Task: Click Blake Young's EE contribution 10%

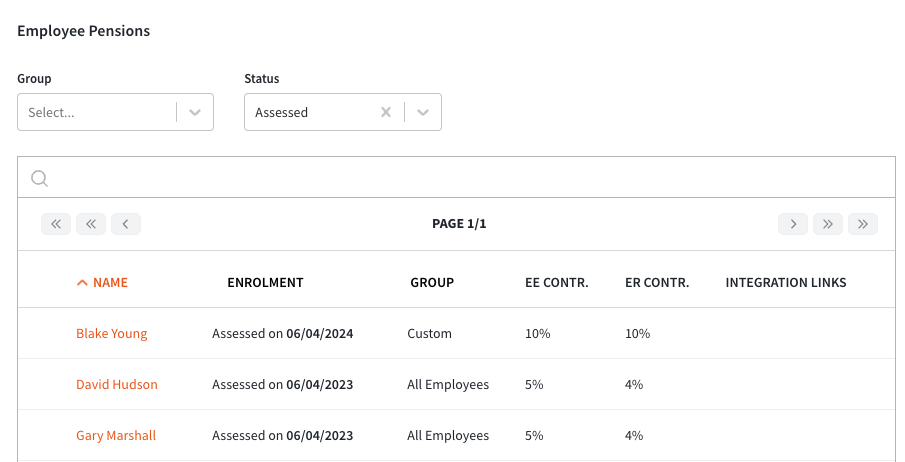Action: tap(538, 334)
